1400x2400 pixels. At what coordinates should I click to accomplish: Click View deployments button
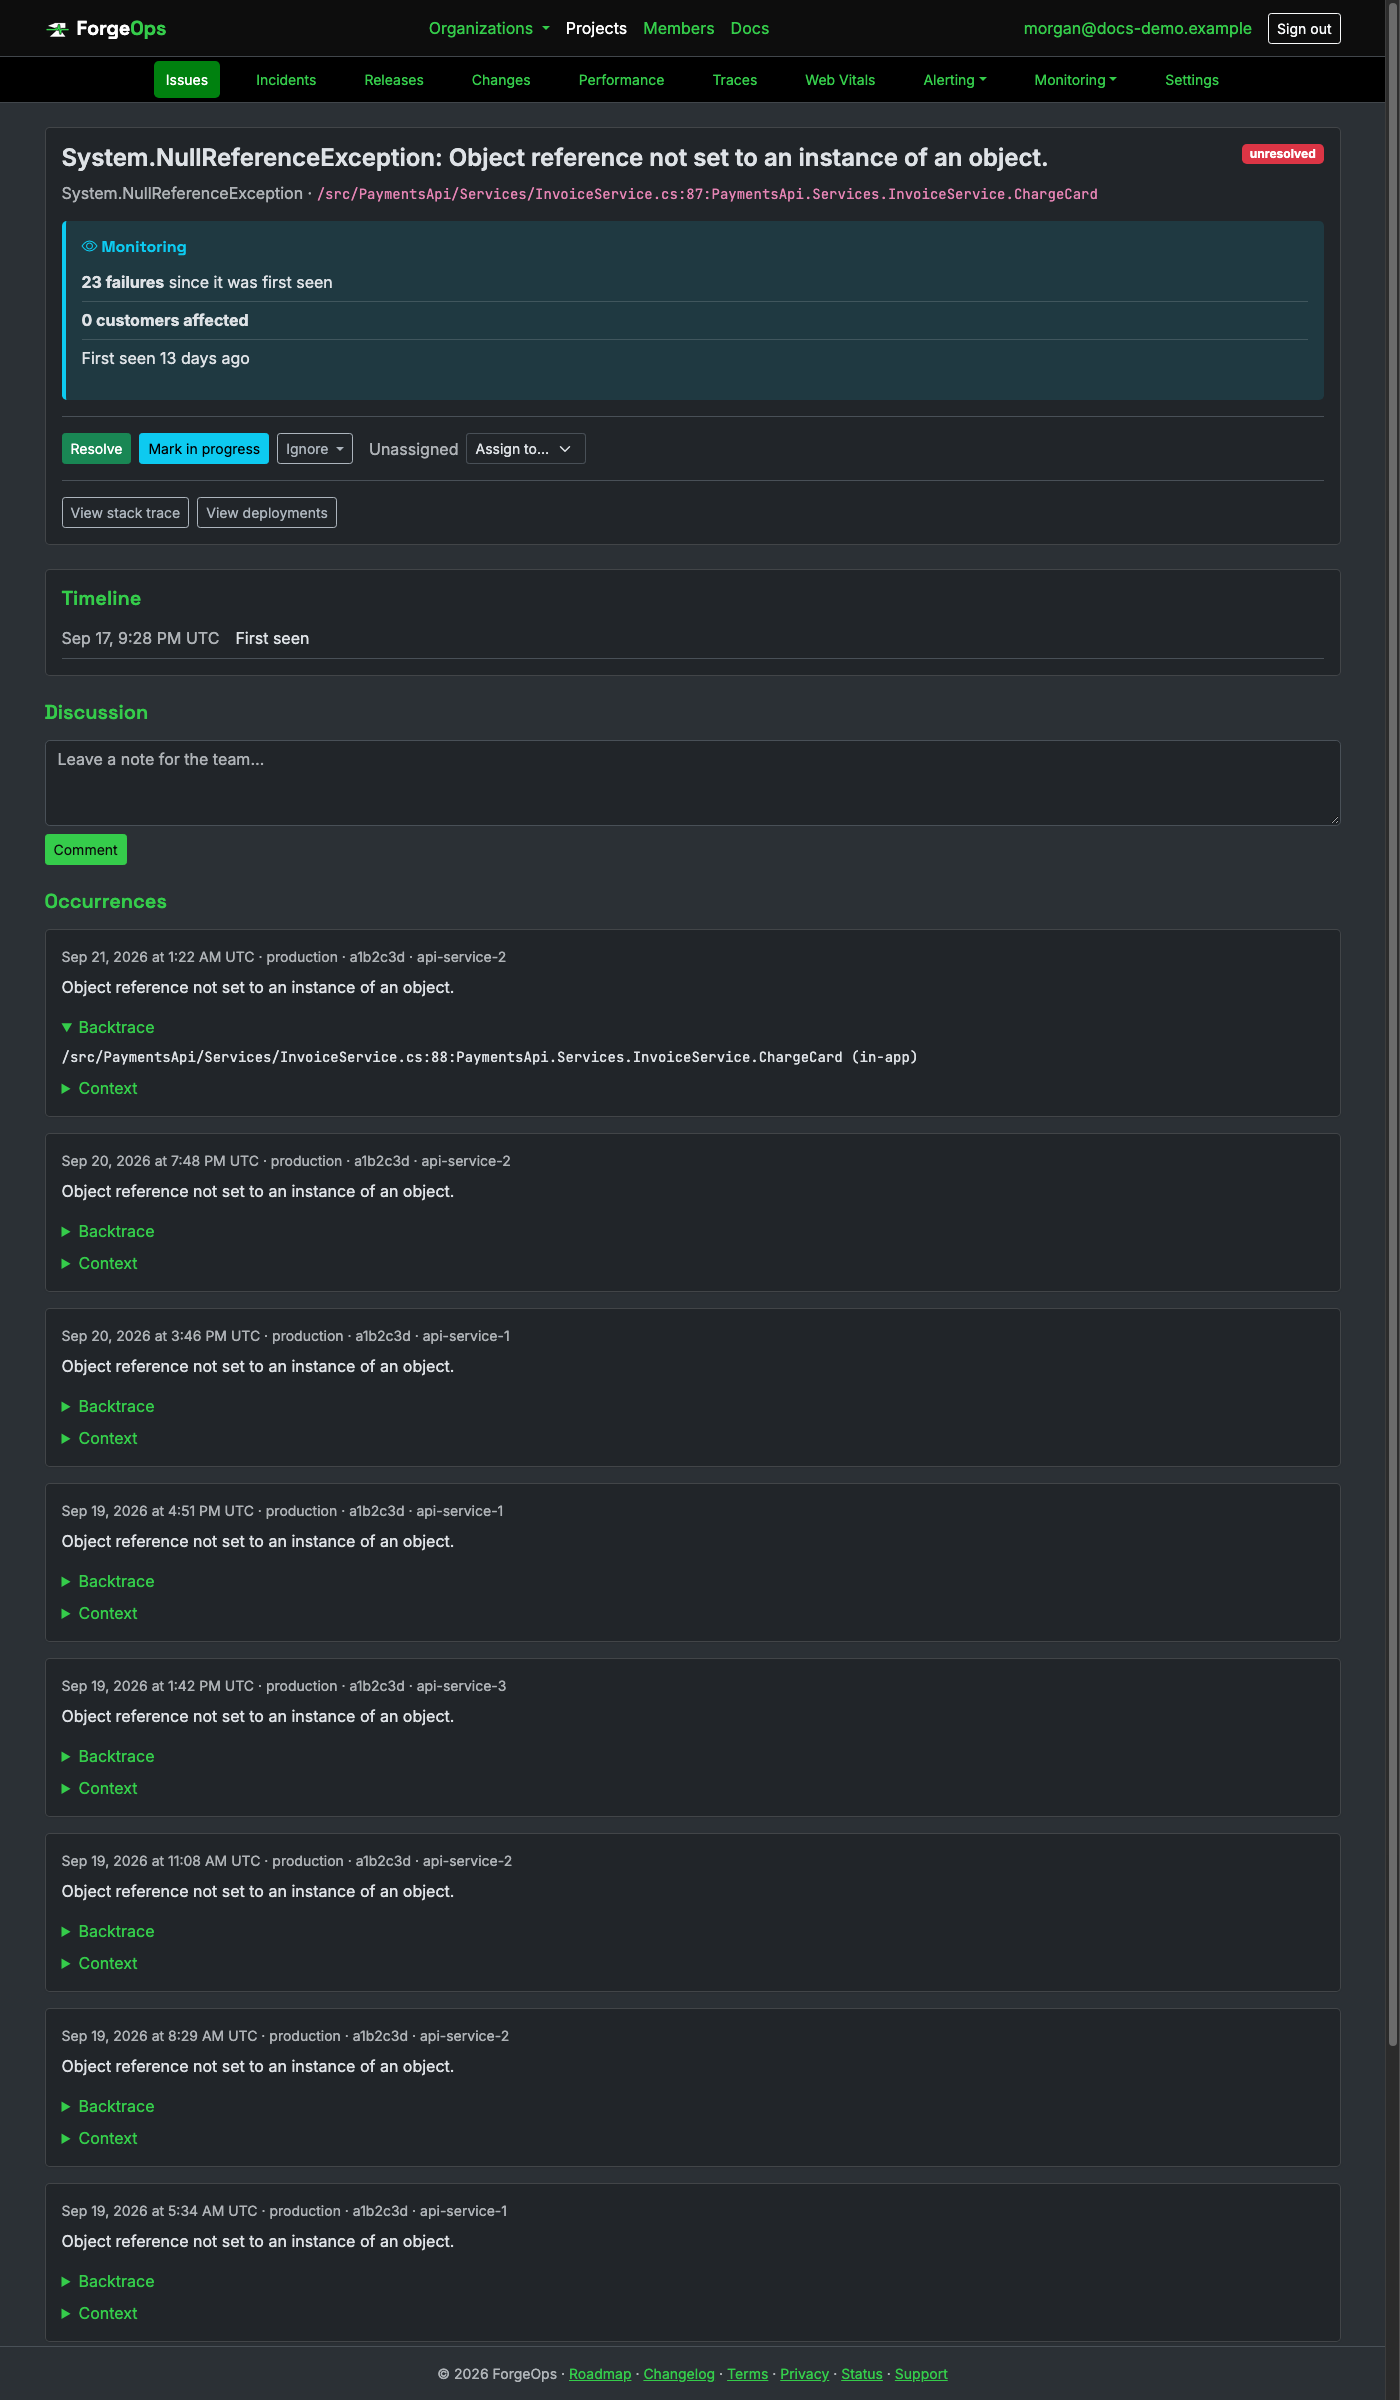[x=267, y=513]
